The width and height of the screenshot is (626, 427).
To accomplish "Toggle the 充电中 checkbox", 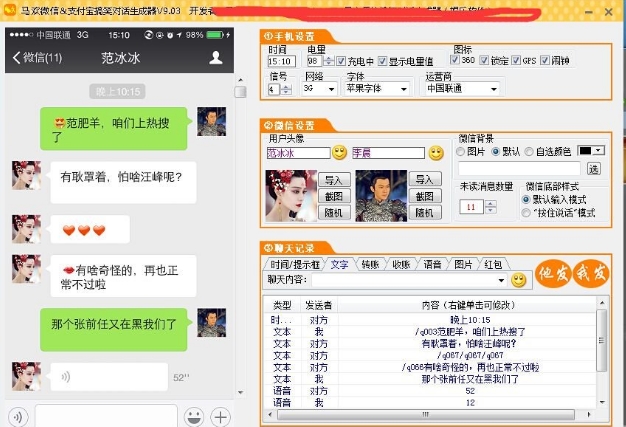I will (341, 61).
